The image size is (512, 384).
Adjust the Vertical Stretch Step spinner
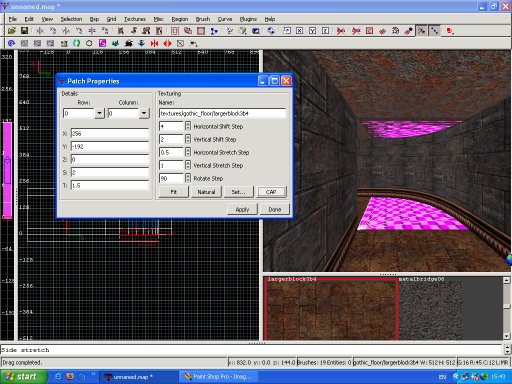(188, 165)
